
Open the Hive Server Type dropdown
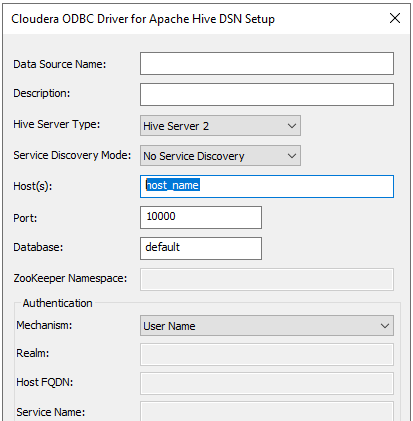point(220,126)
